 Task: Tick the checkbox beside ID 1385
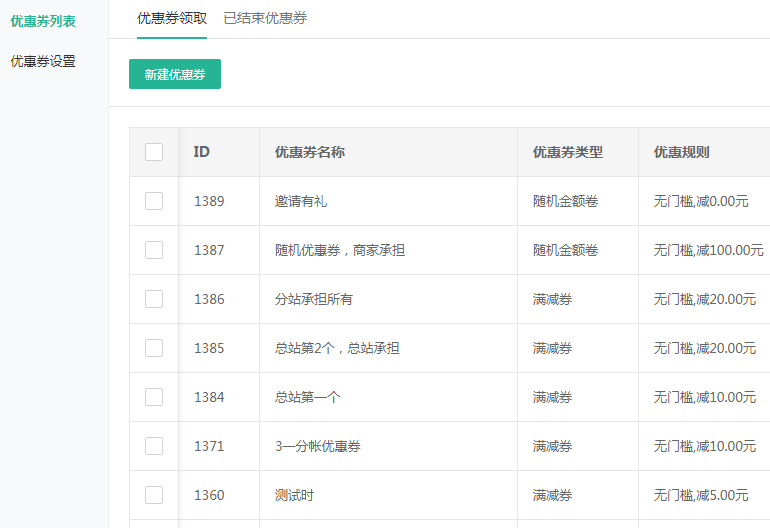[154, 348]
